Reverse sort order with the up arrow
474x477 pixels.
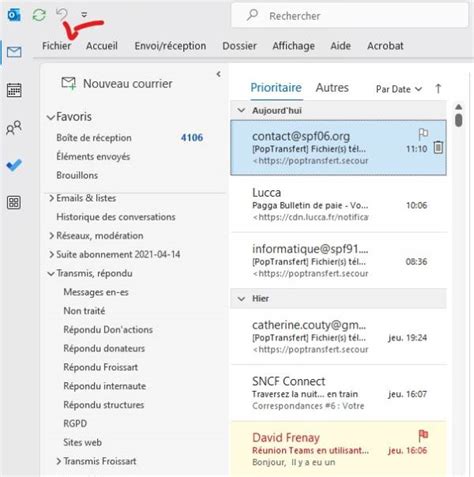pos(438,89)
